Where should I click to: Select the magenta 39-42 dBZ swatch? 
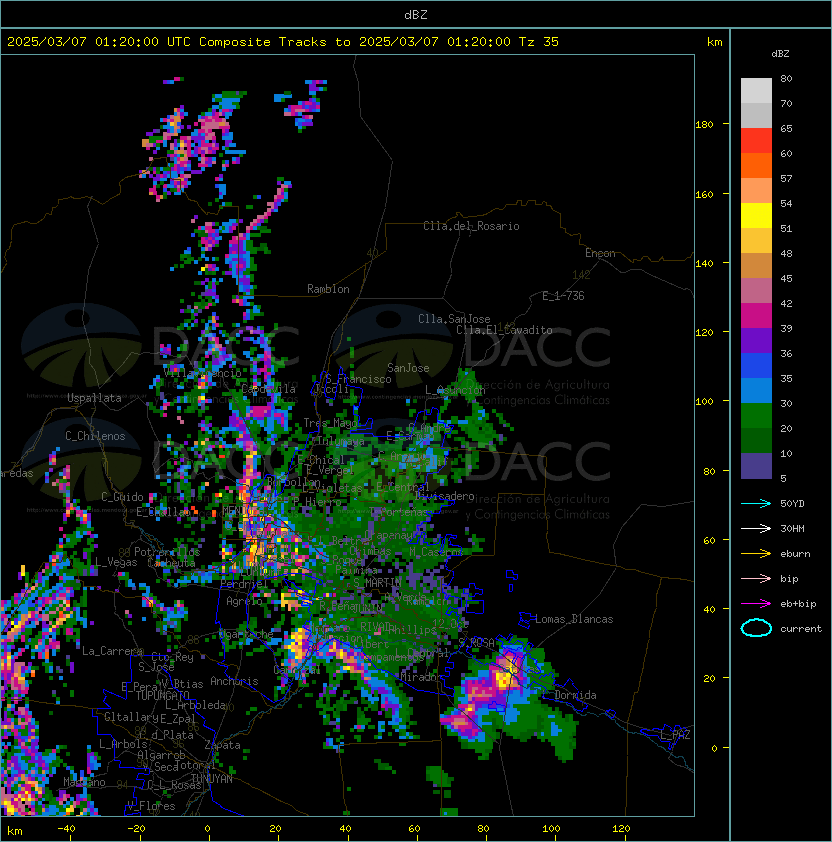(x=756, y=316)
